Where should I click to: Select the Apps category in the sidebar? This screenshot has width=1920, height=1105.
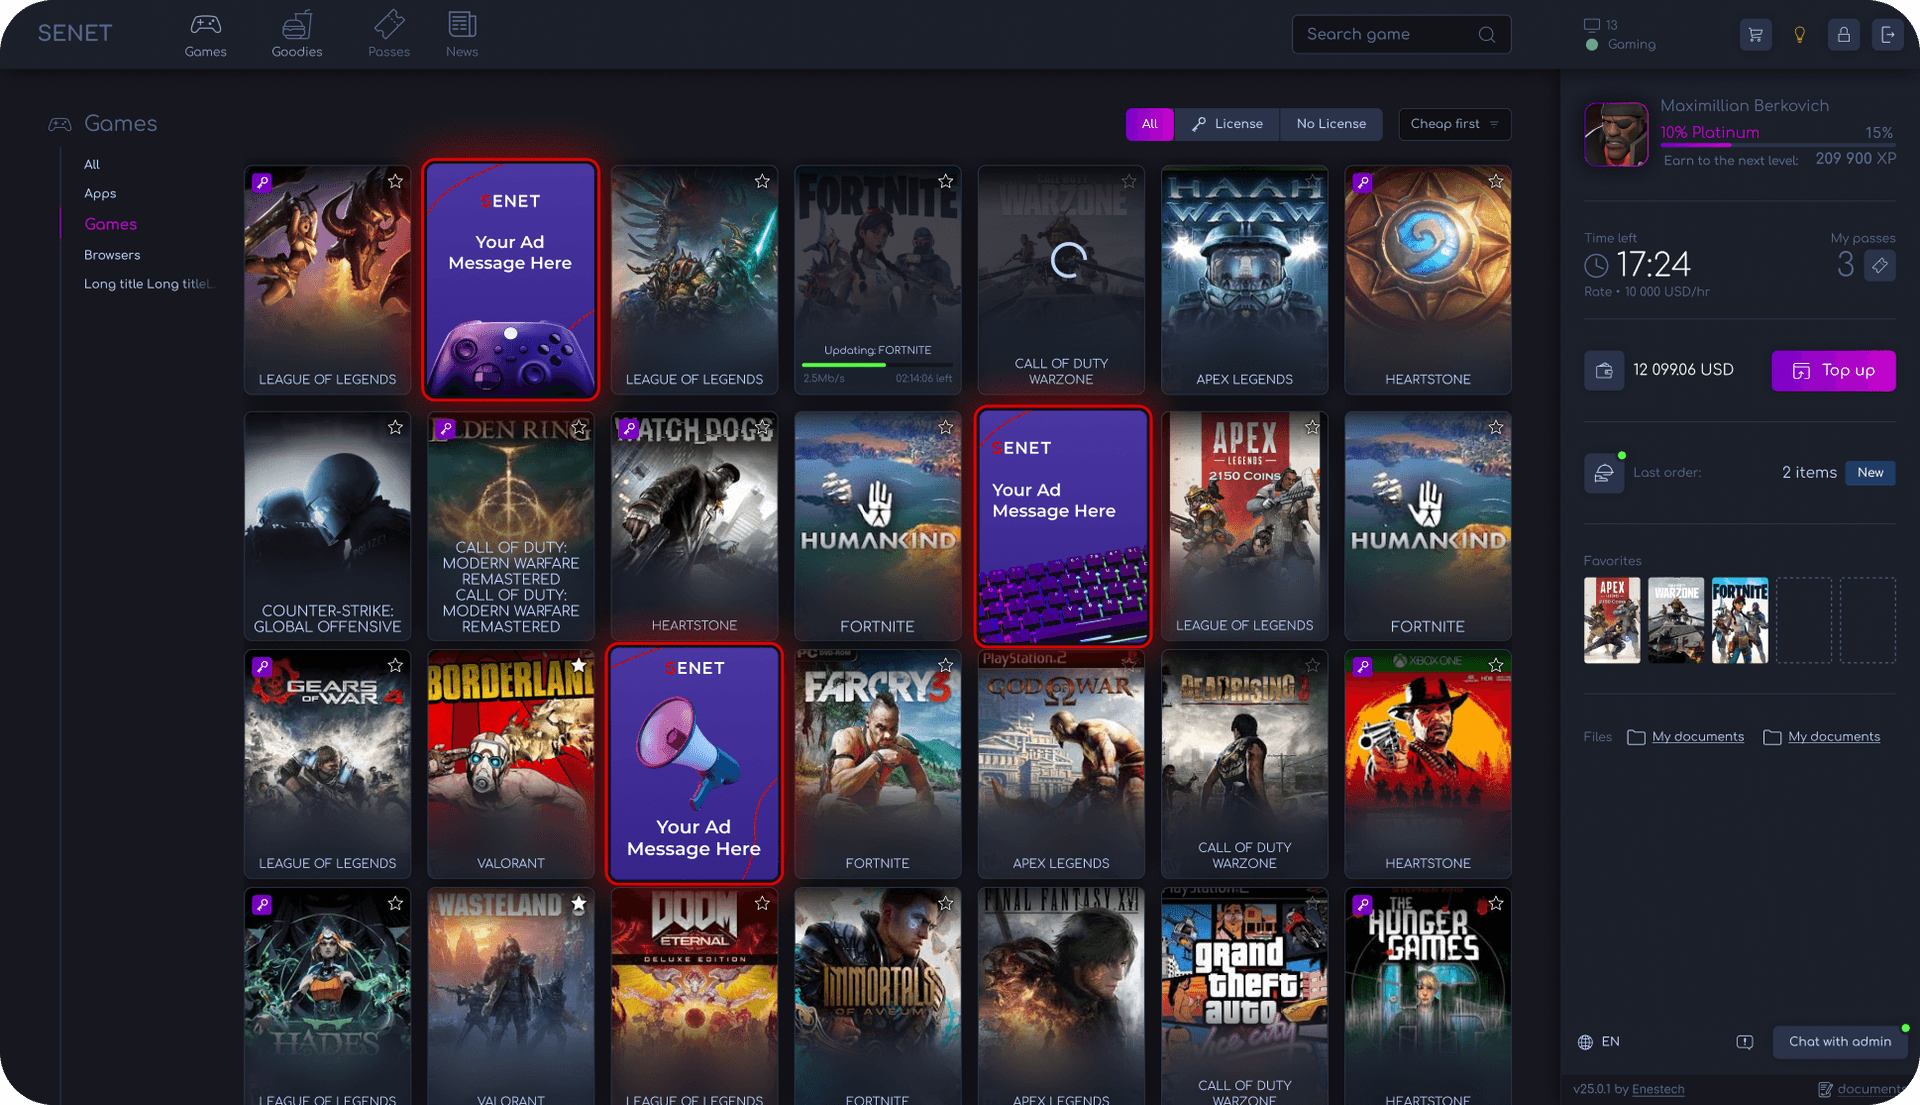click(100, 194)
